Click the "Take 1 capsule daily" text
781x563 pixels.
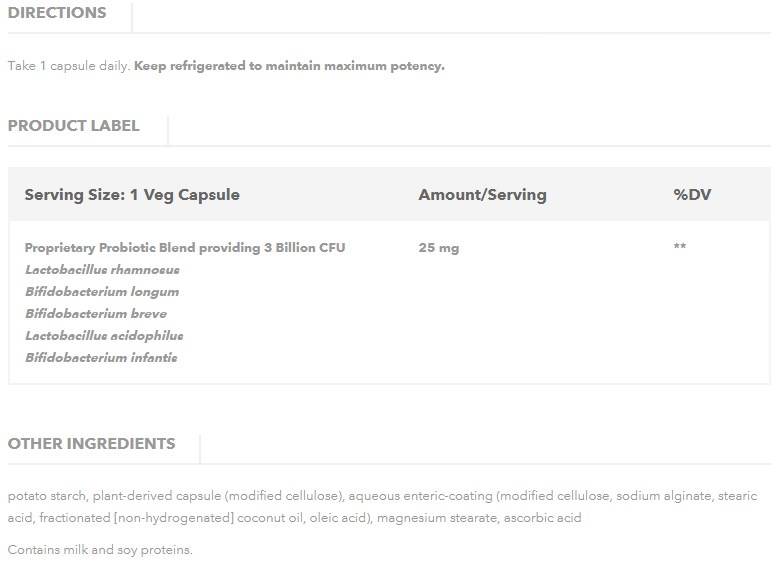pyautogui.click(x=68, y=66)
